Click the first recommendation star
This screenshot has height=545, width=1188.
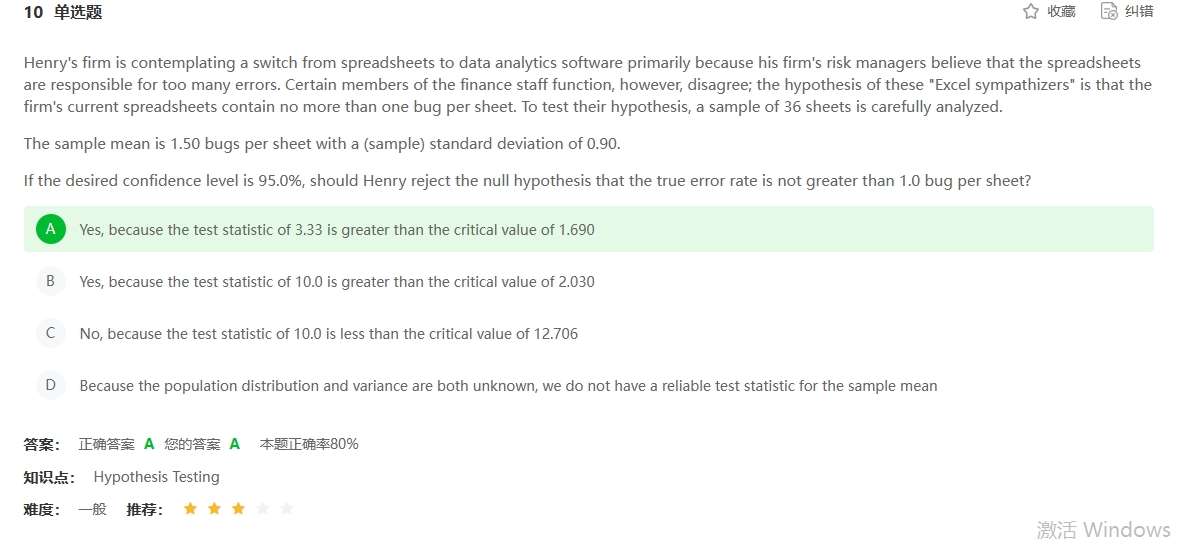point(190,509)
